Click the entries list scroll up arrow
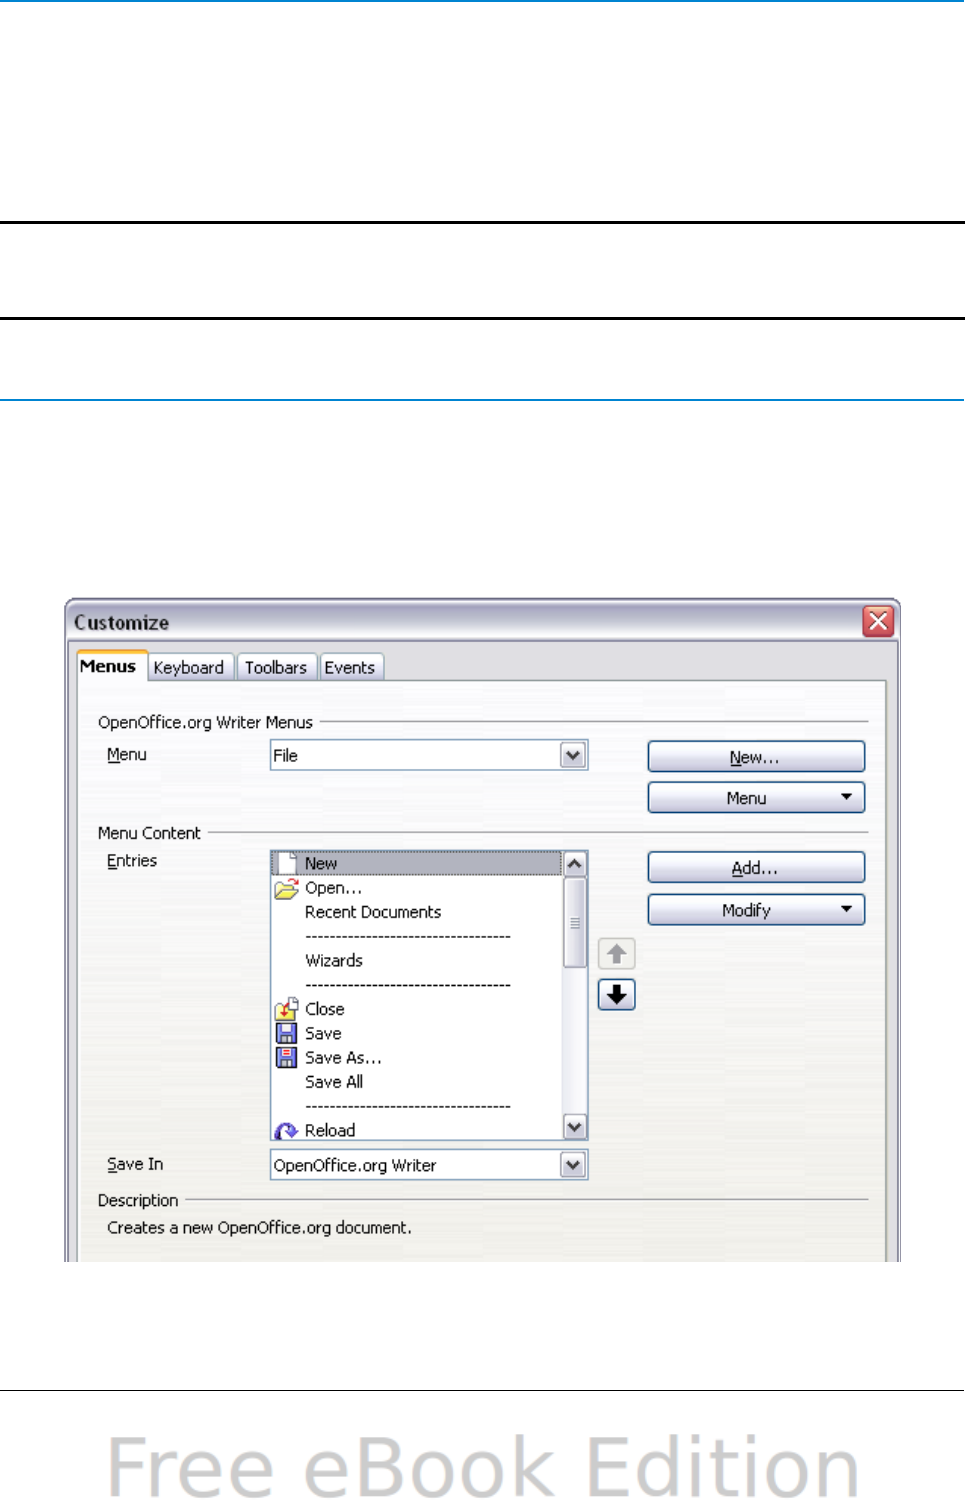This screenshot has height=1501, width=965. [x=575, y=864]
